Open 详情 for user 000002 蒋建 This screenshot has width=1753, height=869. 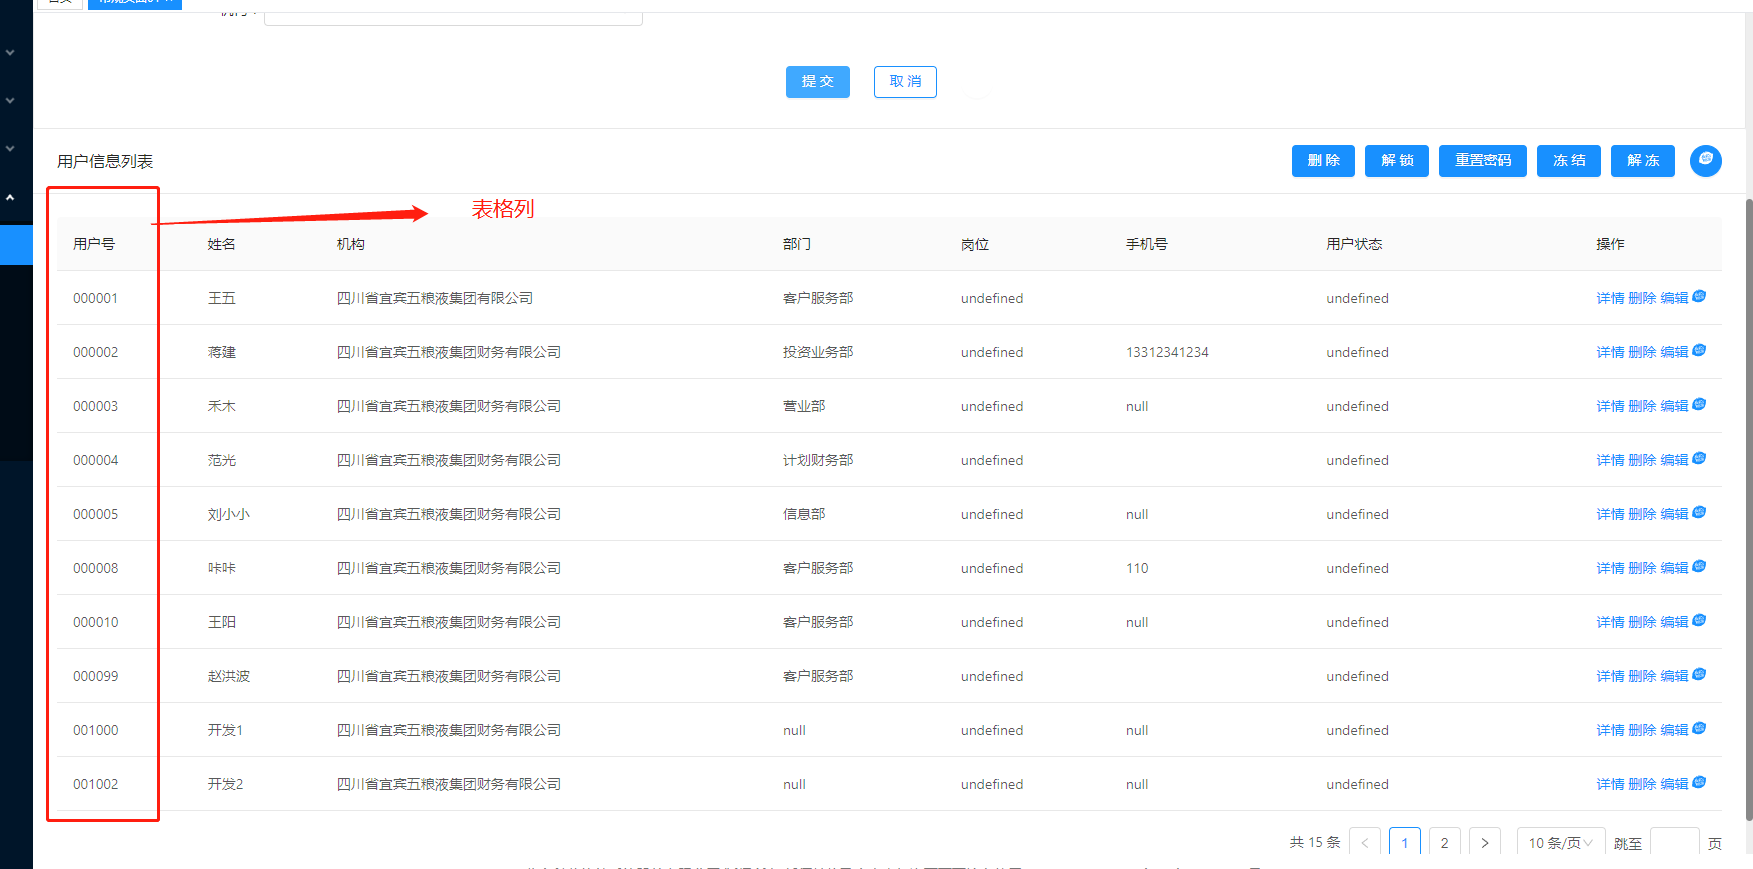pyautogui.click(x=1610, y=352)
